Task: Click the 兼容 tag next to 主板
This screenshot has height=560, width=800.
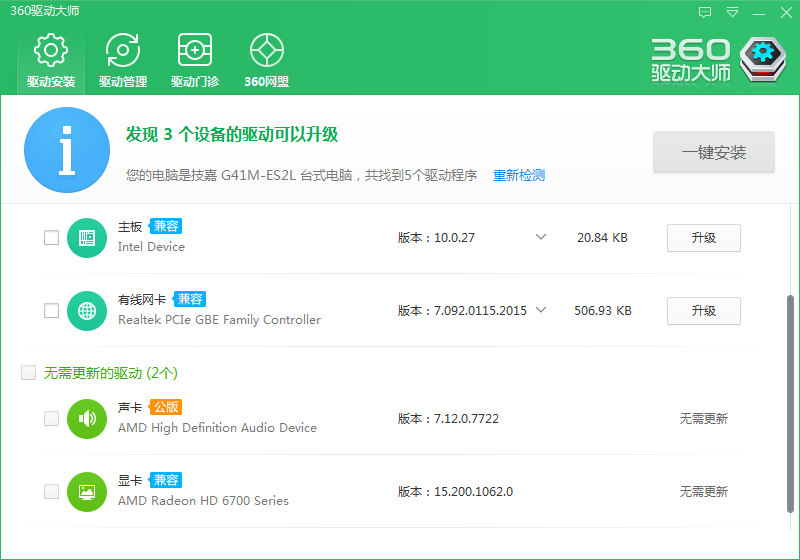Action: [x=166, y=226]
